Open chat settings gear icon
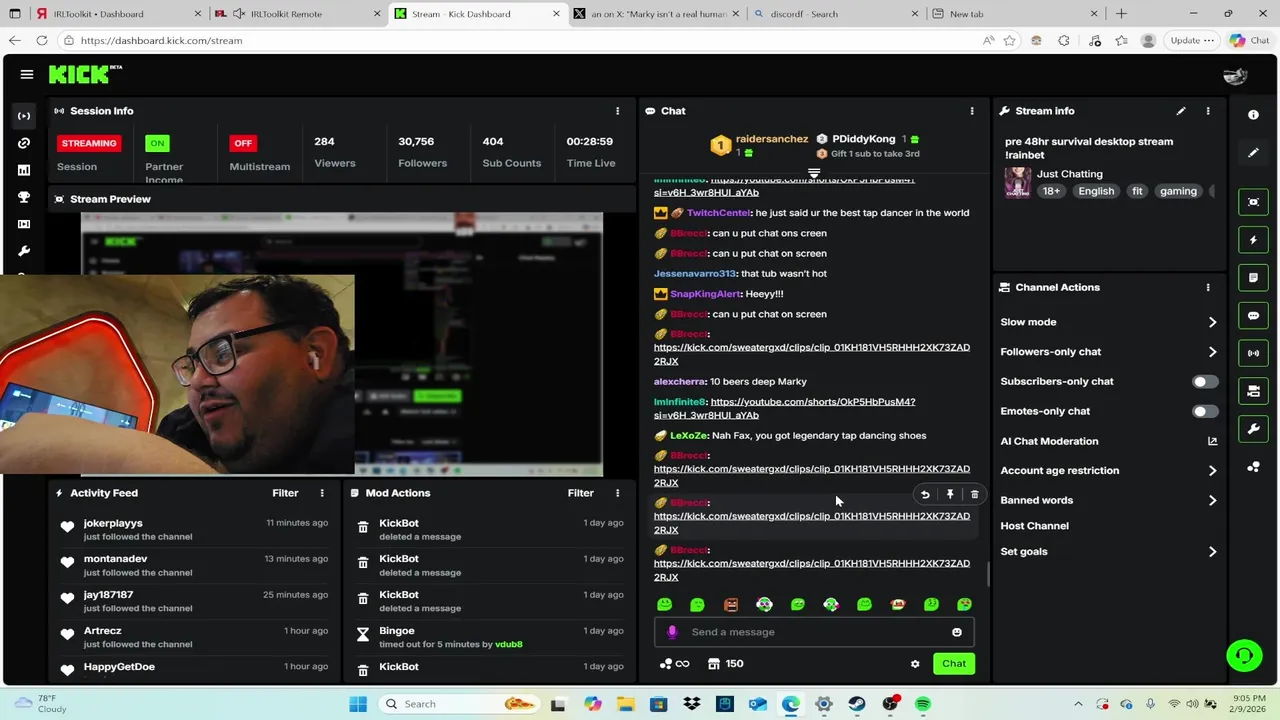 914,664
